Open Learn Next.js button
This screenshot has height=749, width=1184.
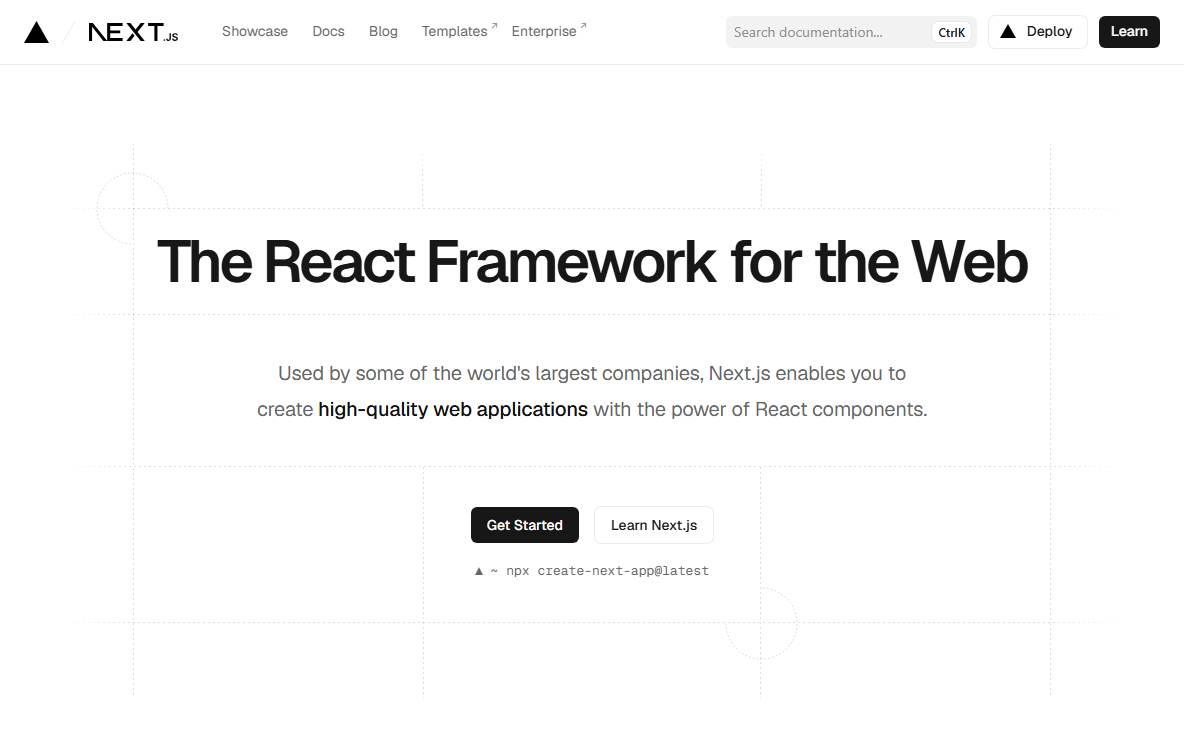pyautogui.click(x=654, y=525)
